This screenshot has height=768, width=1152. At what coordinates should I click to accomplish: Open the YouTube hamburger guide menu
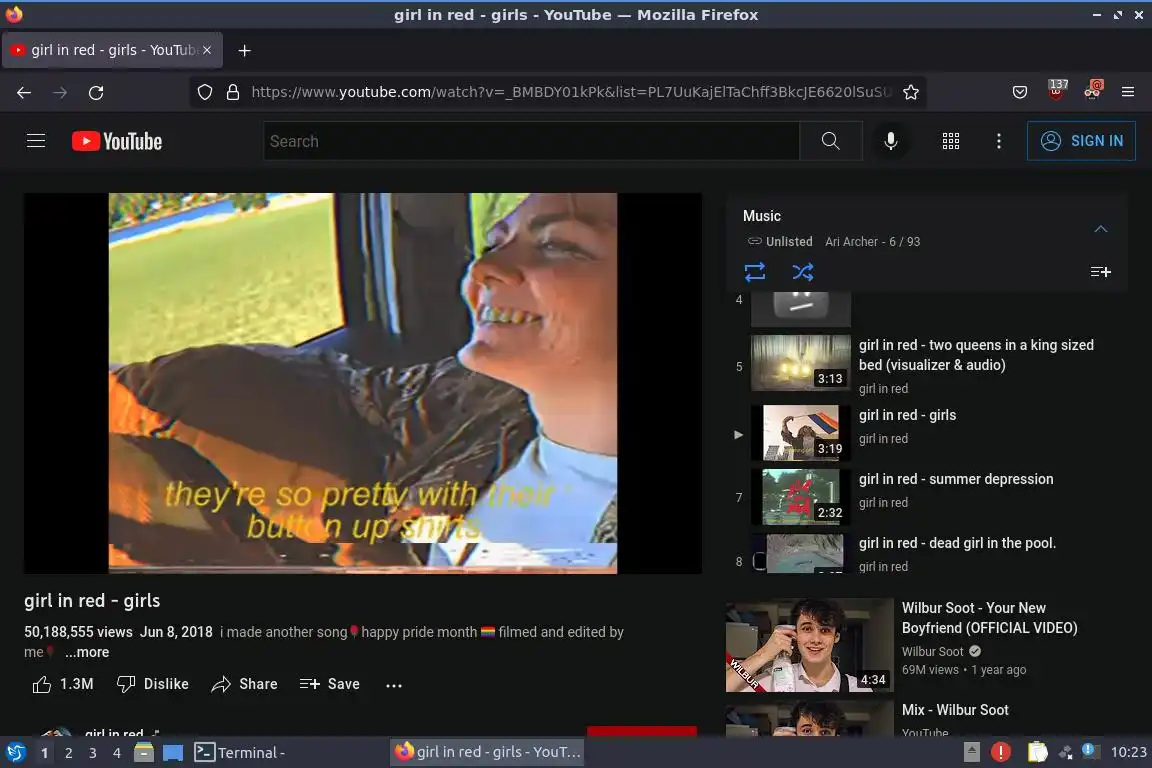36,140
